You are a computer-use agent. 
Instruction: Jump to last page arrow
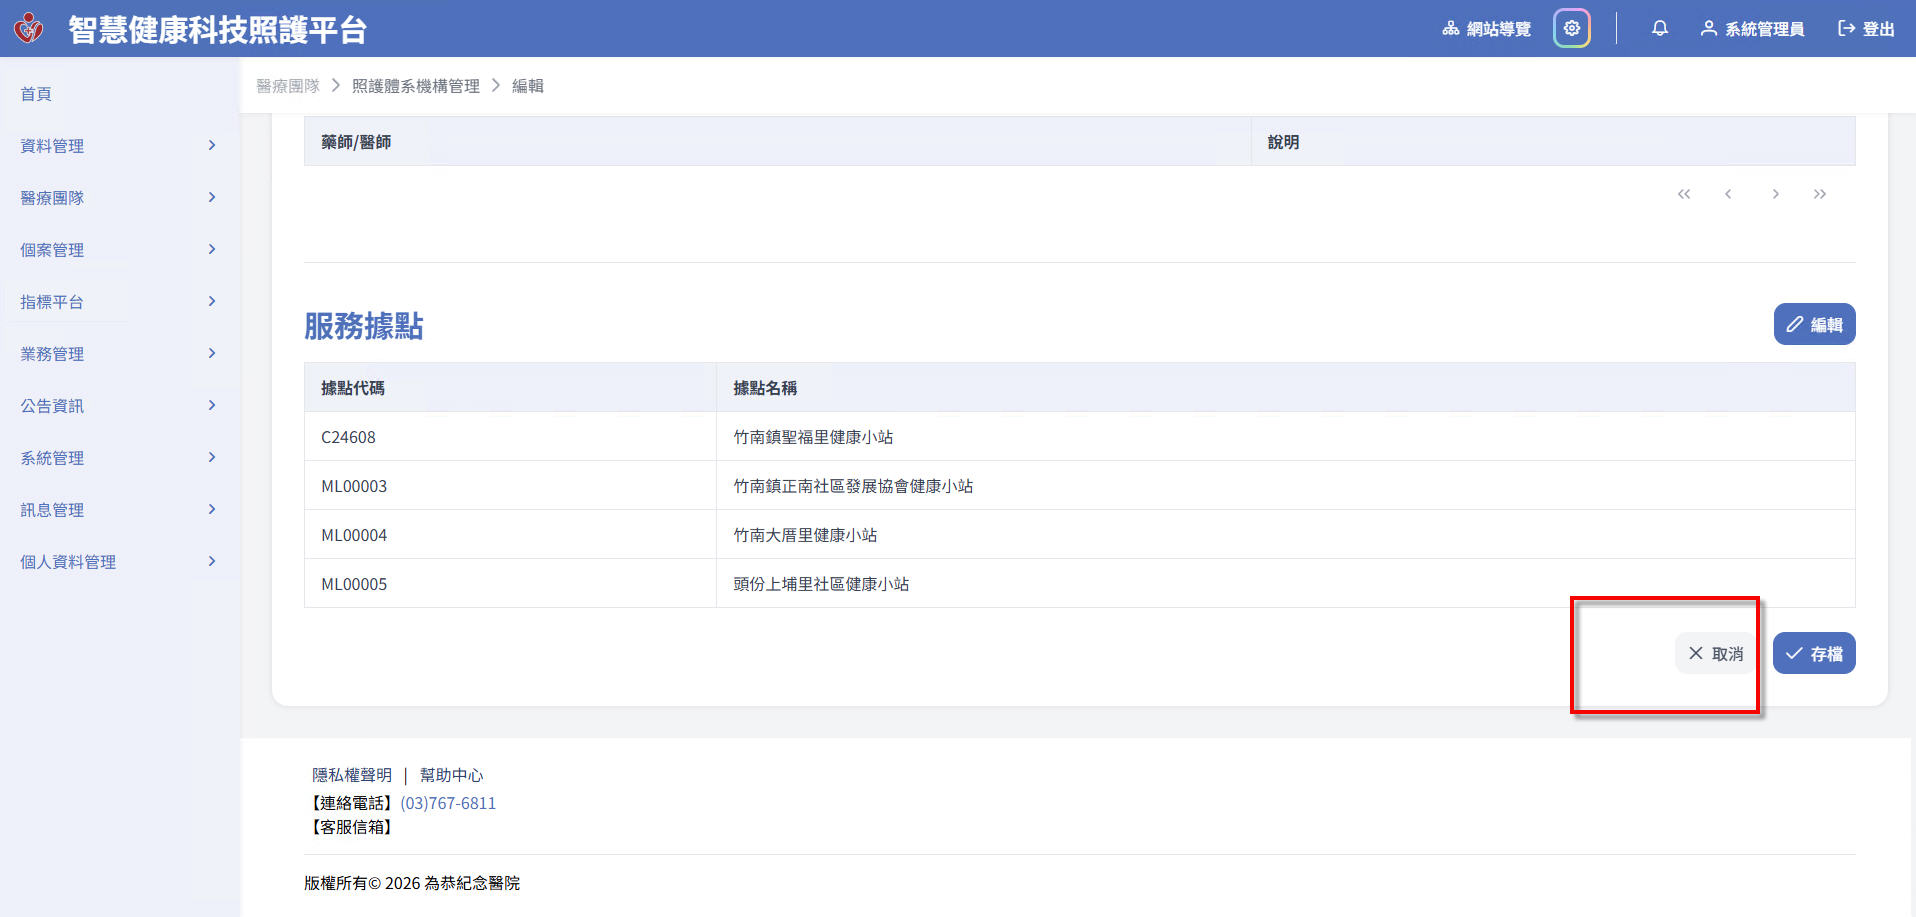click(x=1819, y=194)
